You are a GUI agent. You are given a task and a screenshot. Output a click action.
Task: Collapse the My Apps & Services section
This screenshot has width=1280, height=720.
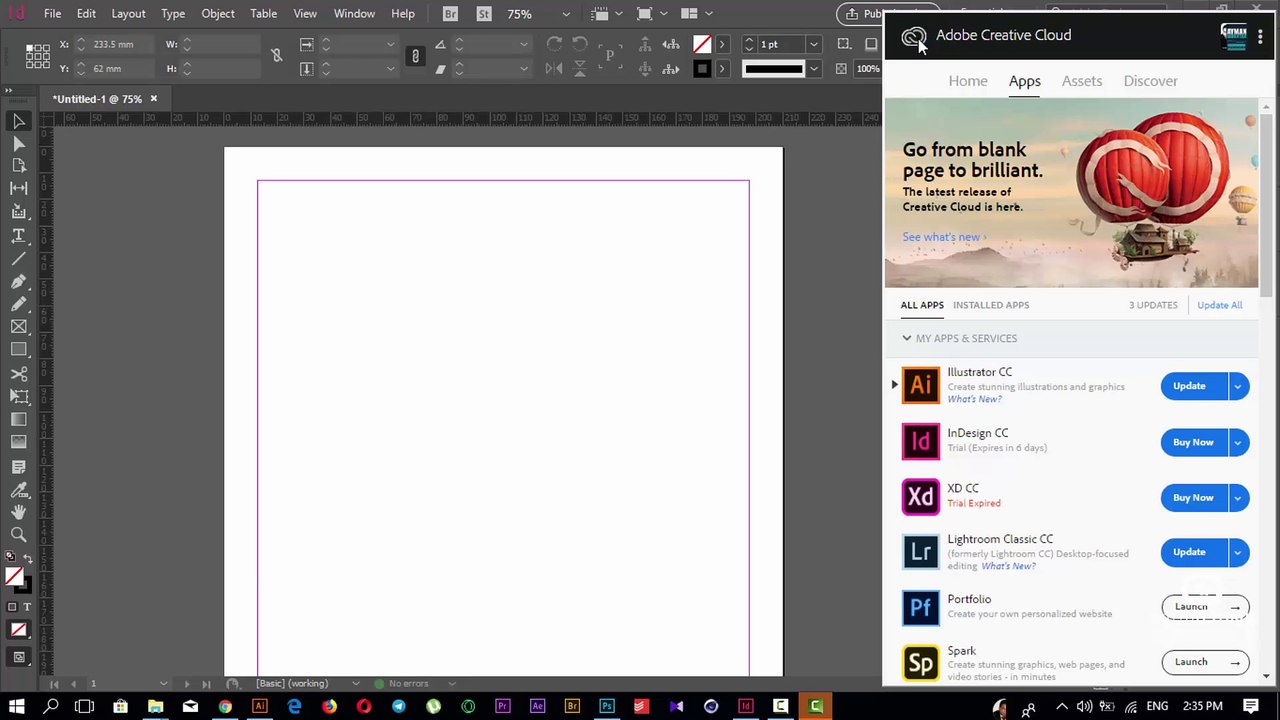pyautogui.click(x=907, y=338)
